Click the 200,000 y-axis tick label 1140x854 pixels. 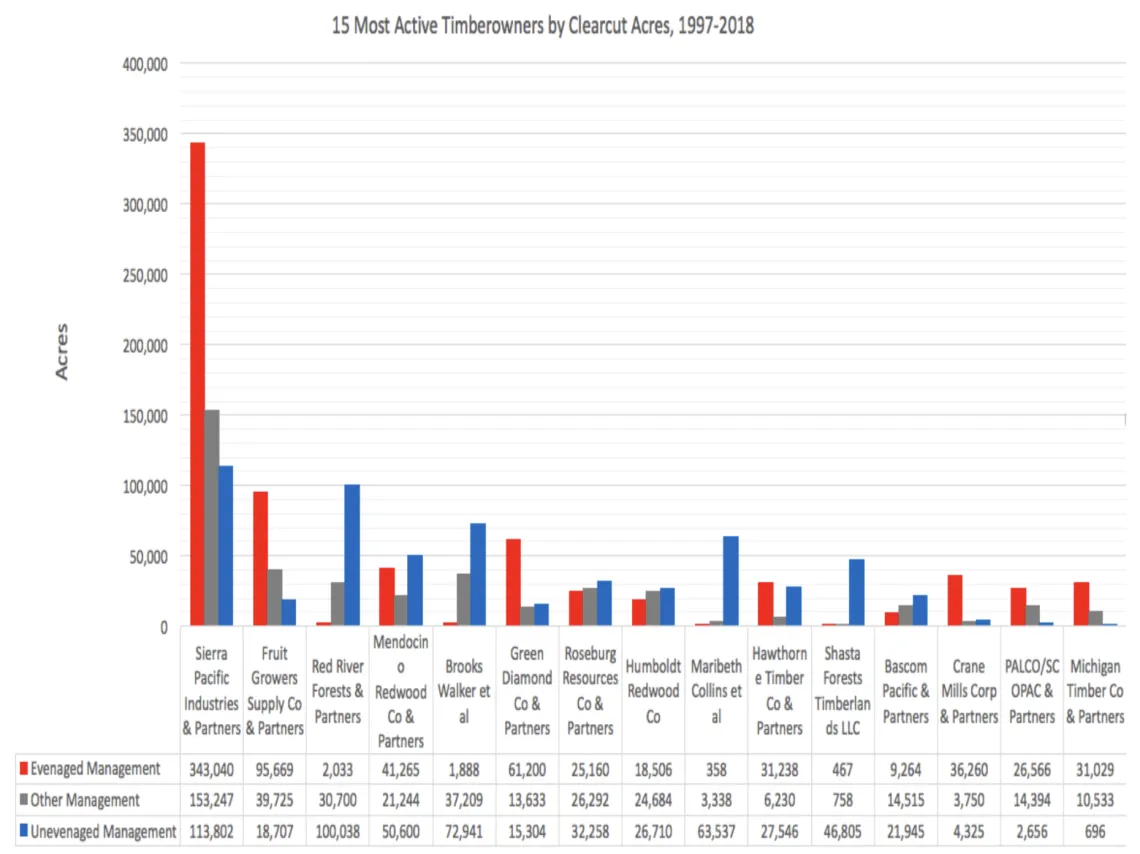pyautogui.click(x=145, y=346)
